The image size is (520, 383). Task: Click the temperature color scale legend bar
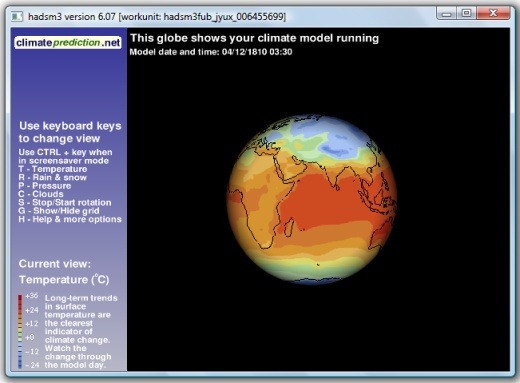pyautogui.click(x=20, y=331)
